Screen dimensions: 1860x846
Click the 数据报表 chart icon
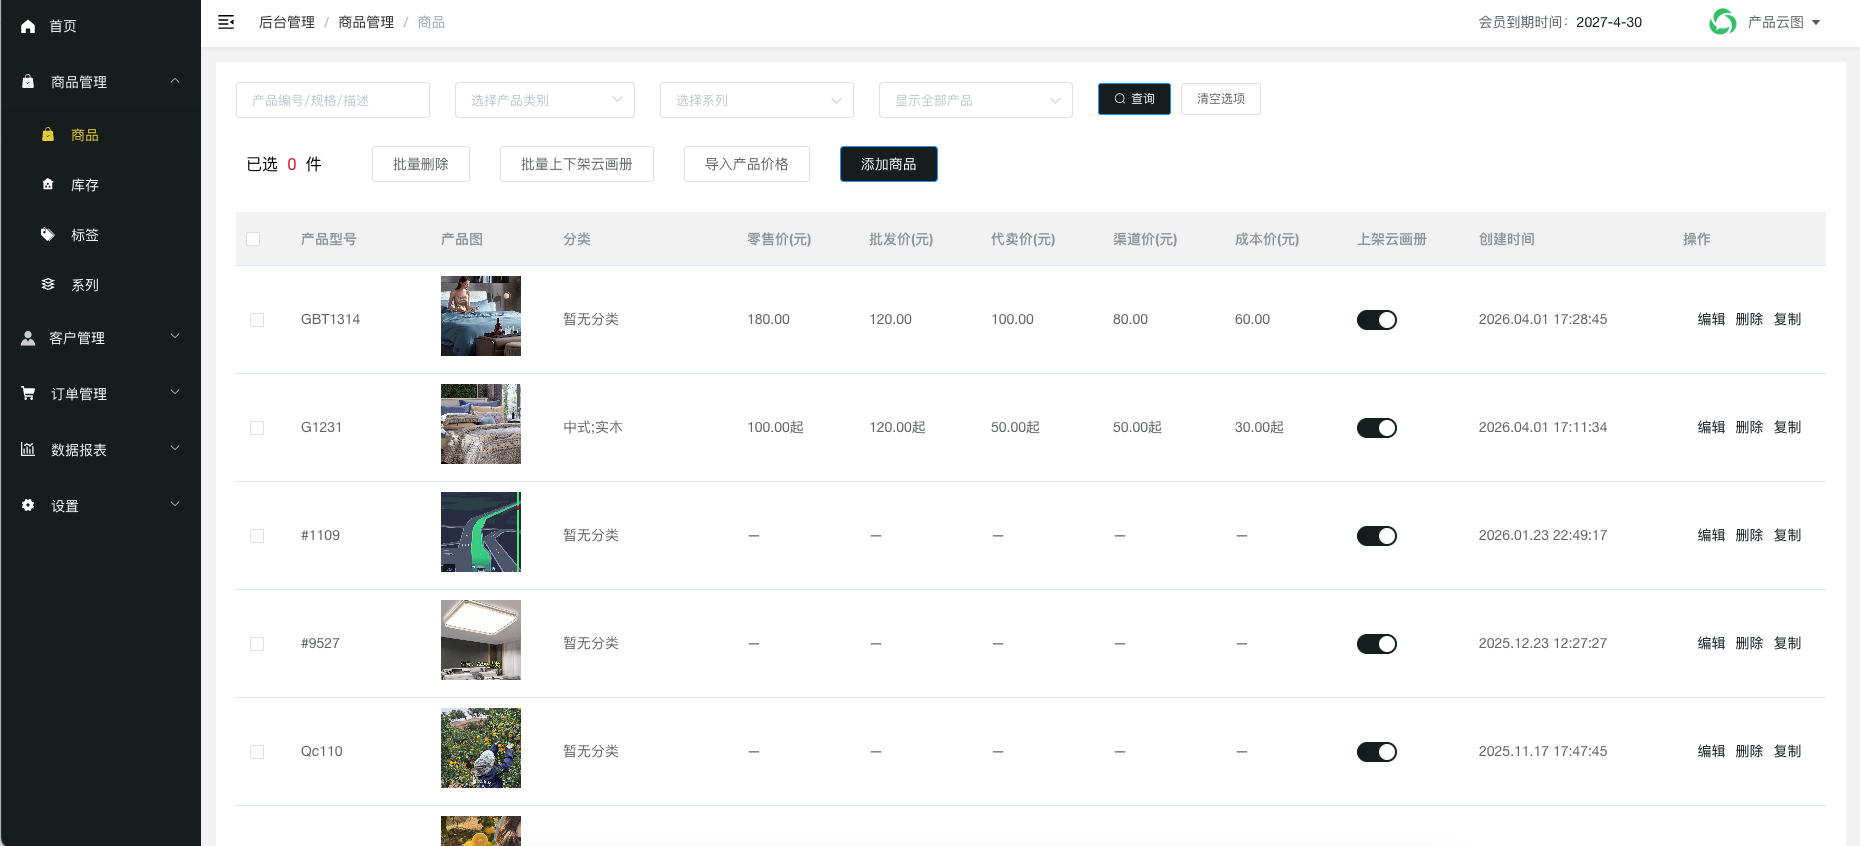click(x=28, y=450)
